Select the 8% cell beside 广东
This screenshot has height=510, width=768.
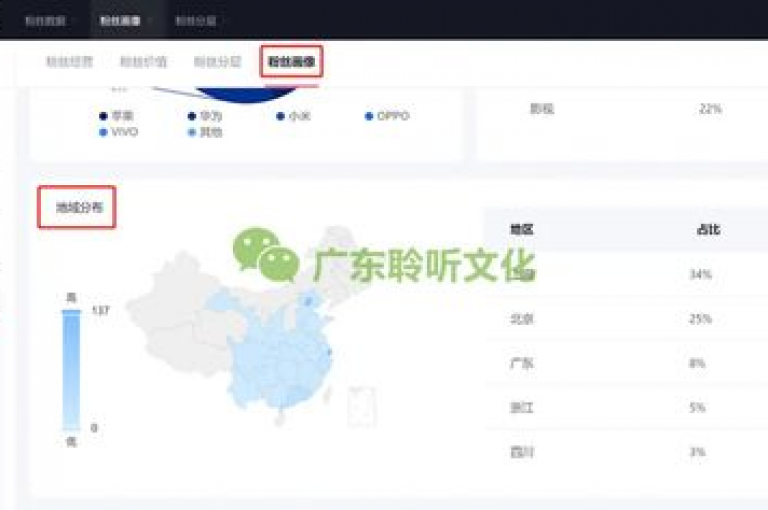pos(697,363)
